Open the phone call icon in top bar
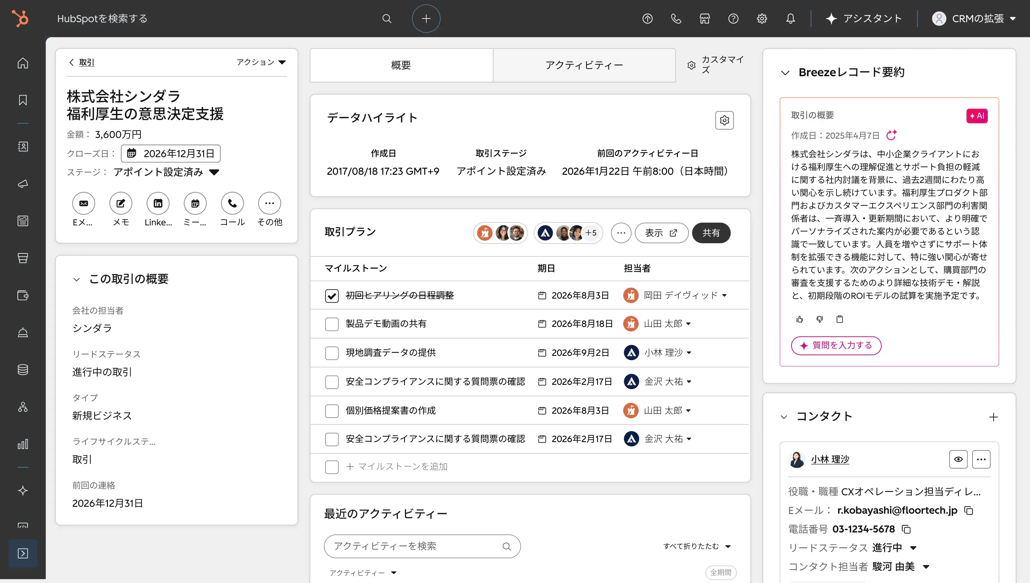Screen dimensions: 1030x583 click(676, 18)
